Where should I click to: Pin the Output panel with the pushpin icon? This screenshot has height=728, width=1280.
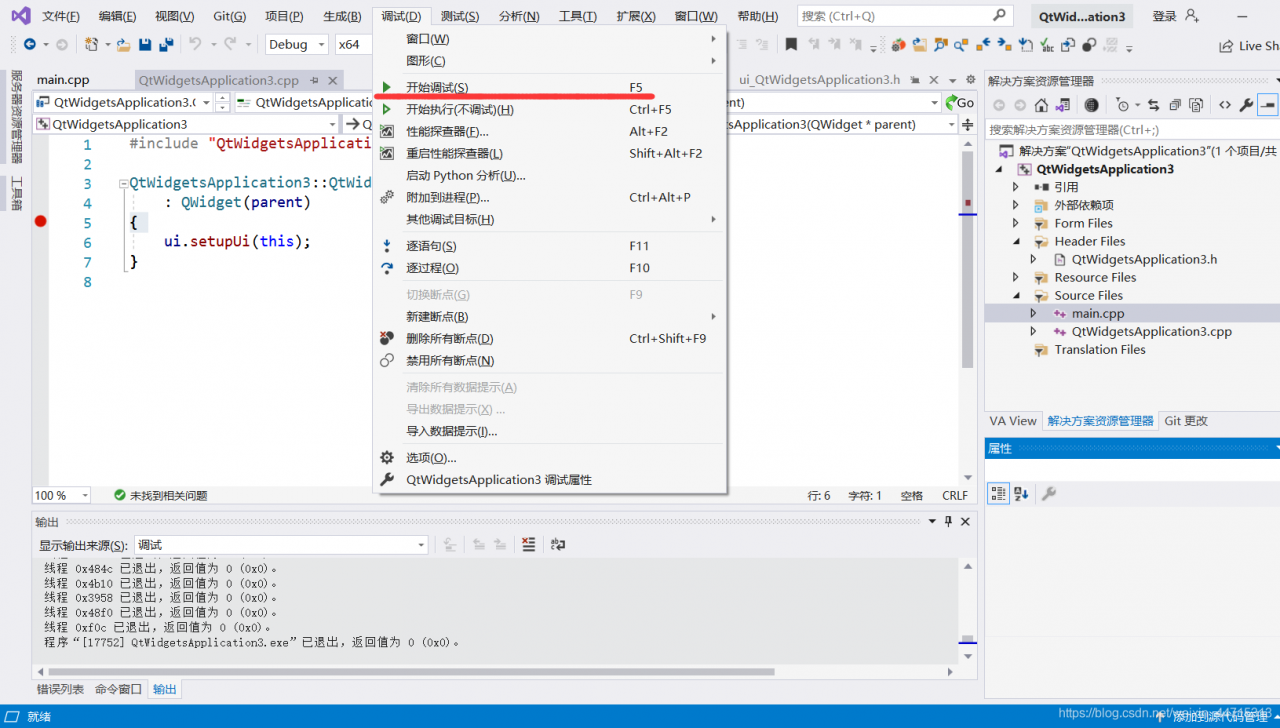tap(948, 521)
